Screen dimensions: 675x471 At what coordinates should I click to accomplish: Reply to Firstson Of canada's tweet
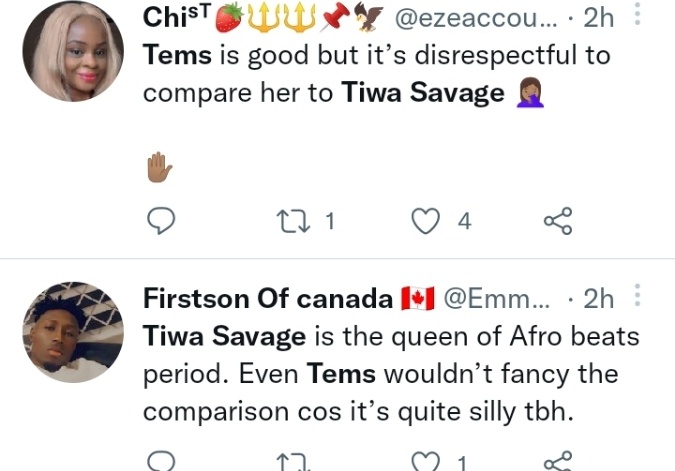point(161,462)
